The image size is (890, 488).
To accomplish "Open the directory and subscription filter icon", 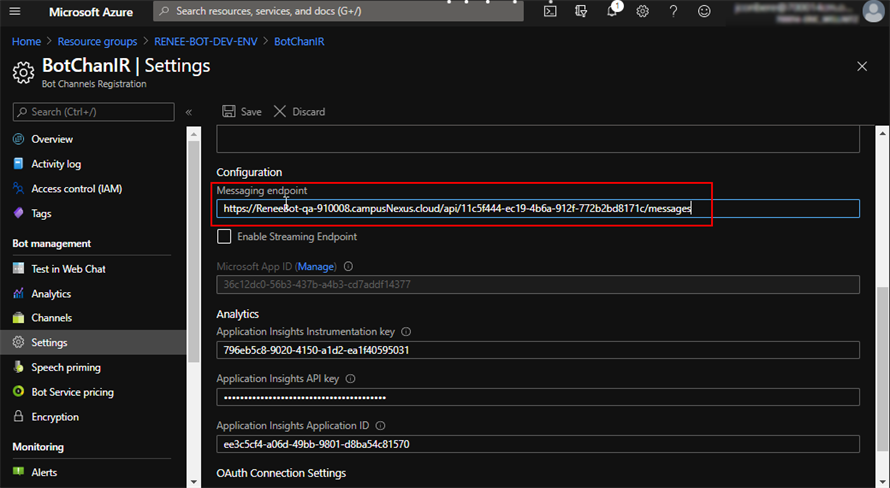I will pos(581,11).
